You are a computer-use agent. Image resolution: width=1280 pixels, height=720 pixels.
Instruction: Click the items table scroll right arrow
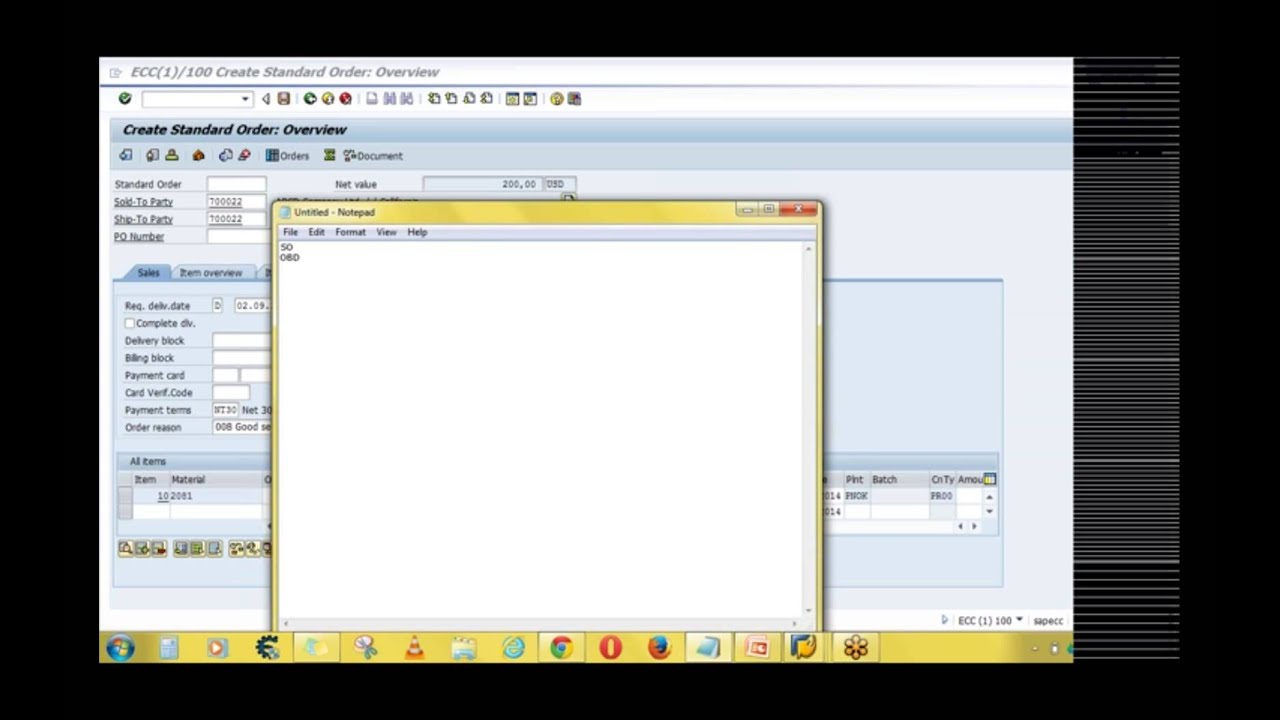click(x=975, y=527)
